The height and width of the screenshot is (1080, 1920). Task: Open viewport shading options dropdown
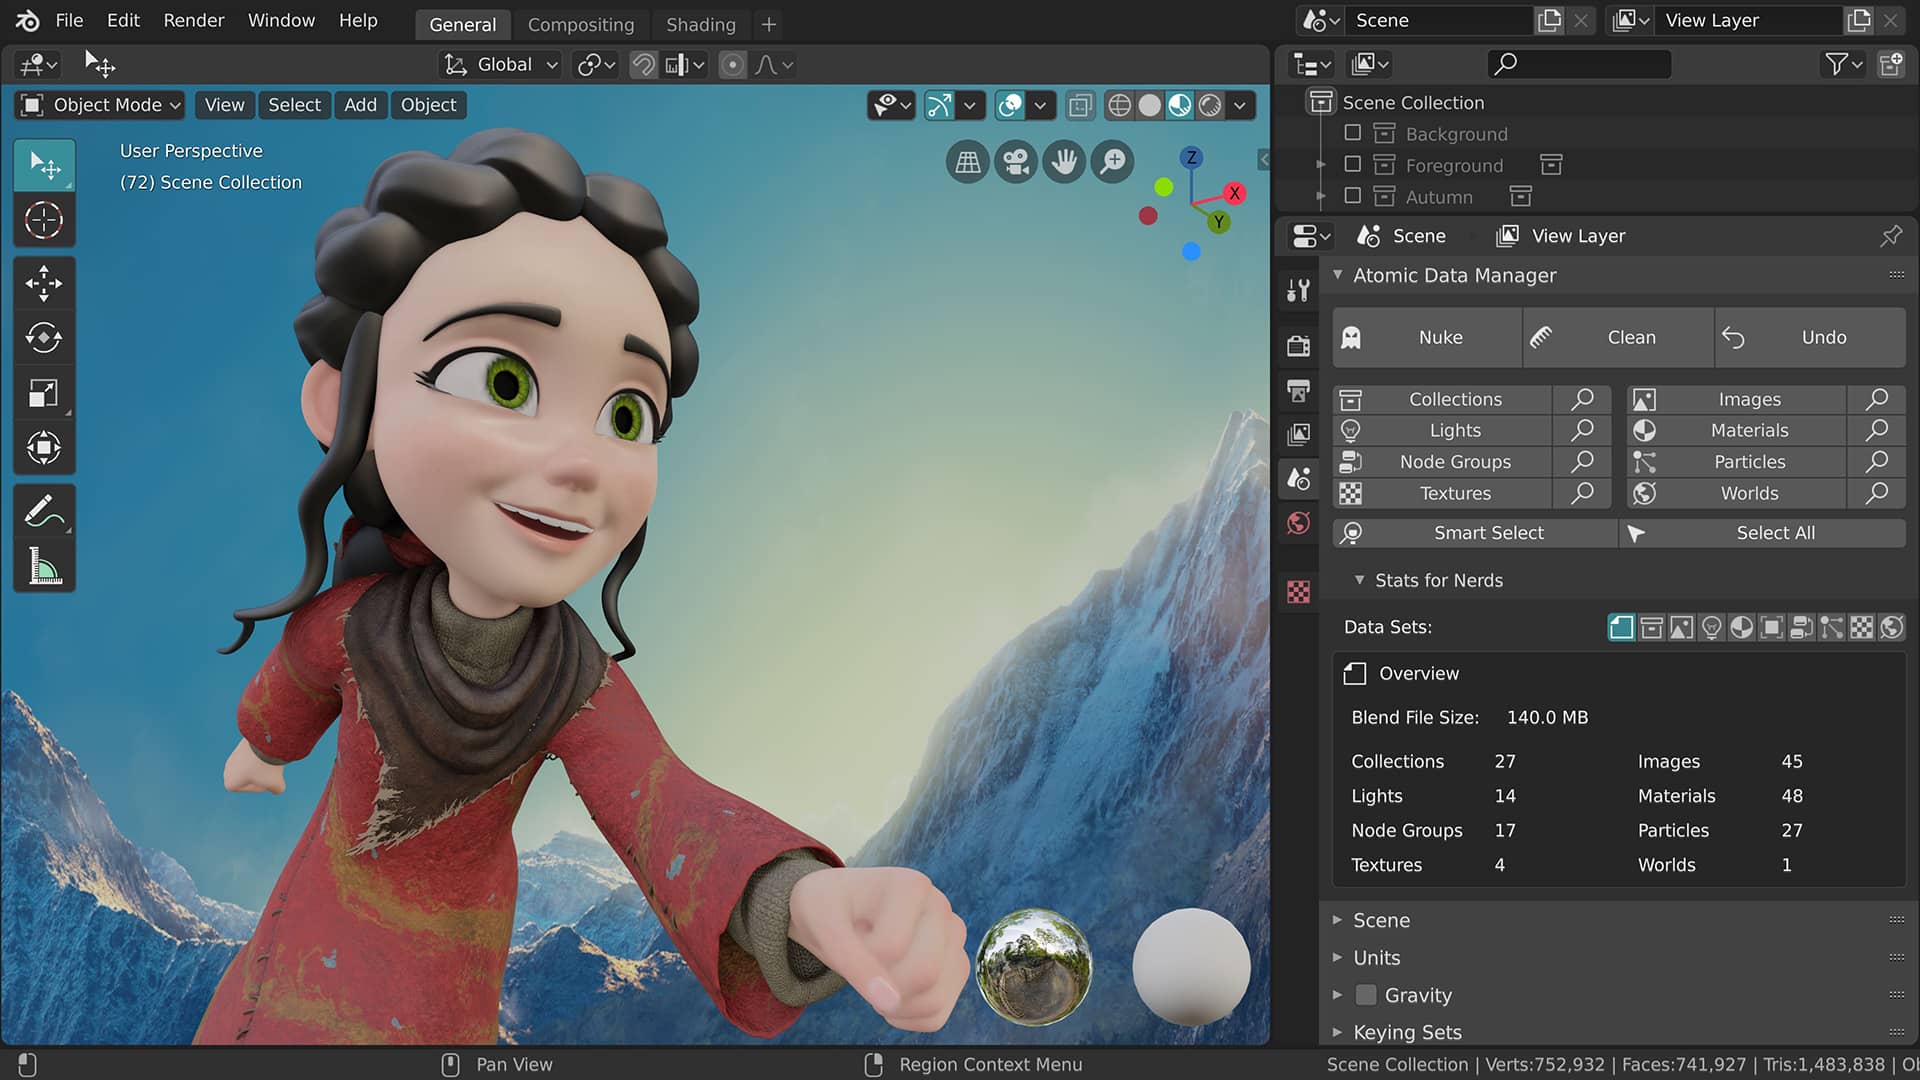coord(1240,105)
